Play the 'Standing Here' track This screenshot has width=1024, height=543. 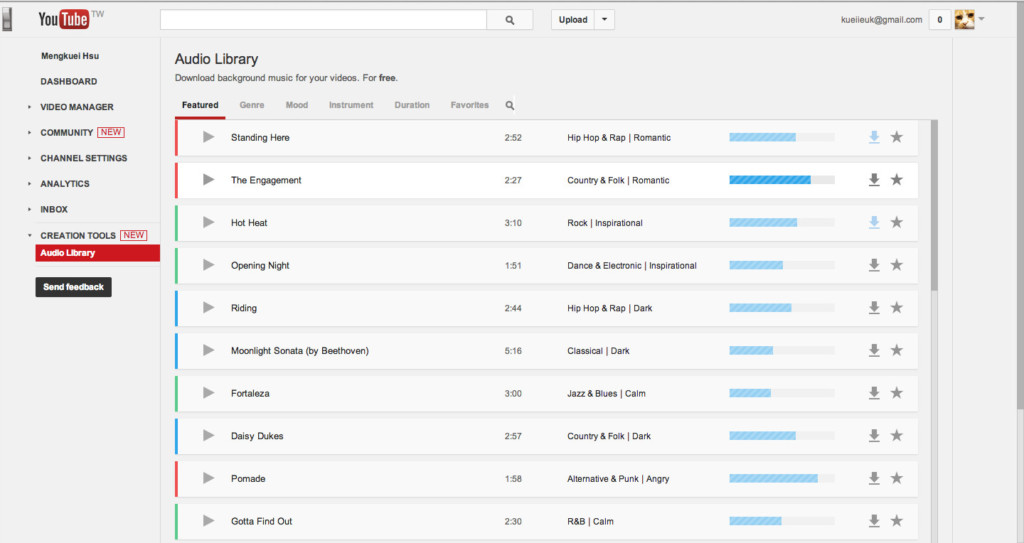(208, 137)
